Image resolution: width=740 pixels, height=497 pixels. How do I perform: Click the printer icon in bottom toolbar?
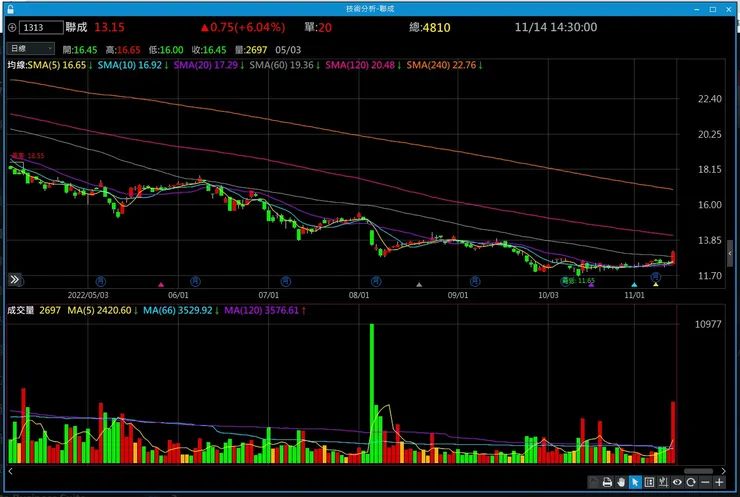click(607, 482)
